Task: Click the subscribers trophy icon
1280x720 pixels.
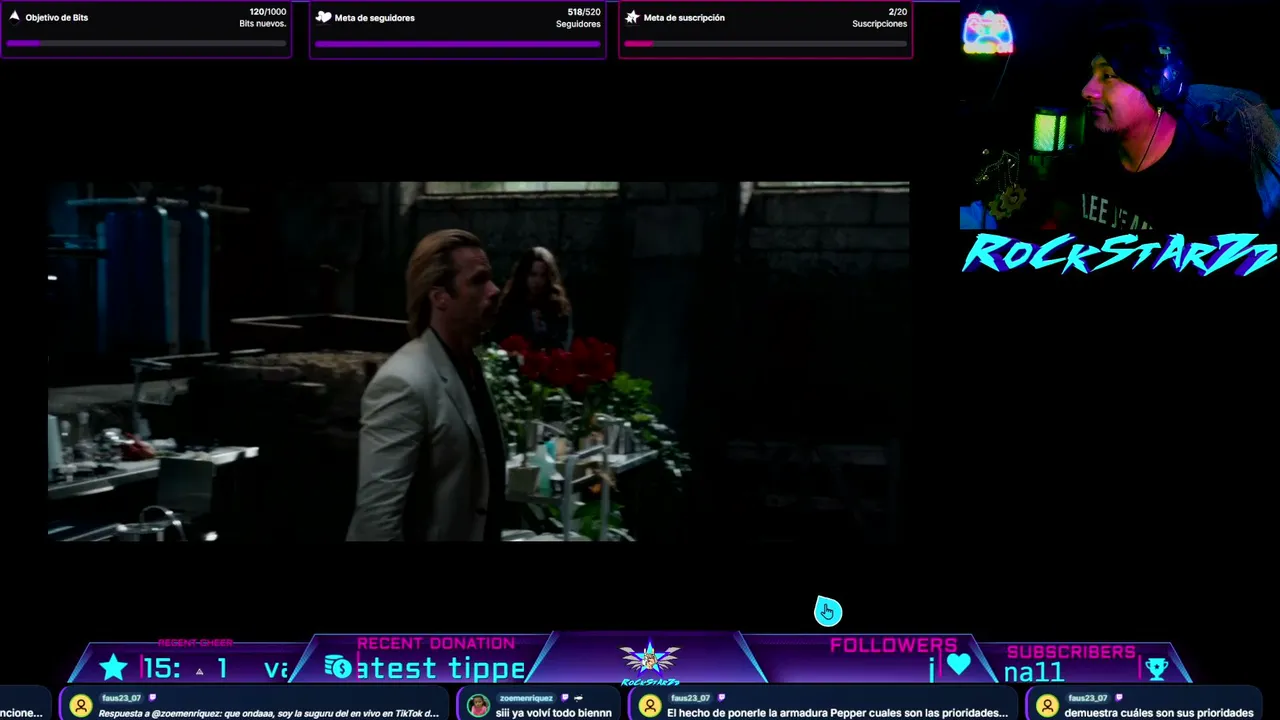Action: [x=1156, y=668]
